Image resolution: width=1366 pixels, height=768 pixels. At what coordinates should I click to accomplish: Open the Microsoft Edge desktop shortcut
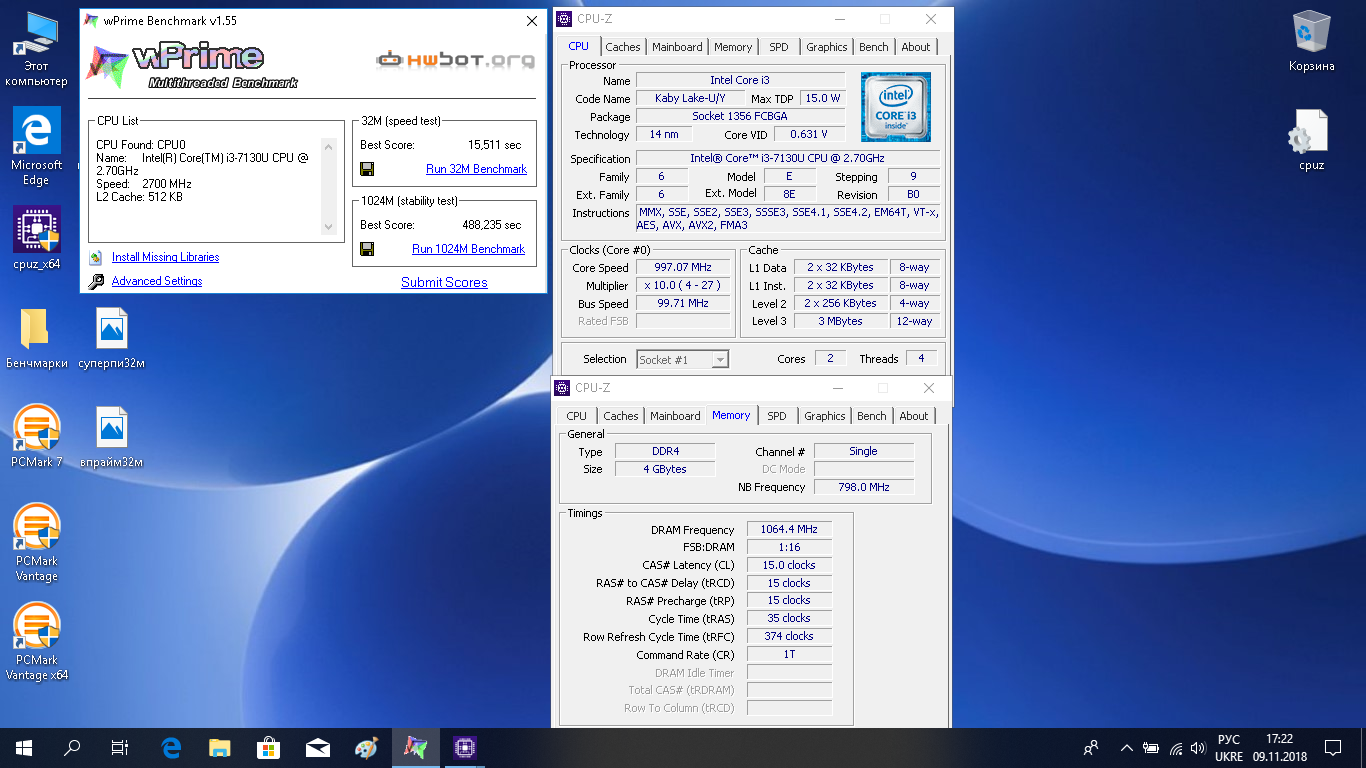coord(36,146)
